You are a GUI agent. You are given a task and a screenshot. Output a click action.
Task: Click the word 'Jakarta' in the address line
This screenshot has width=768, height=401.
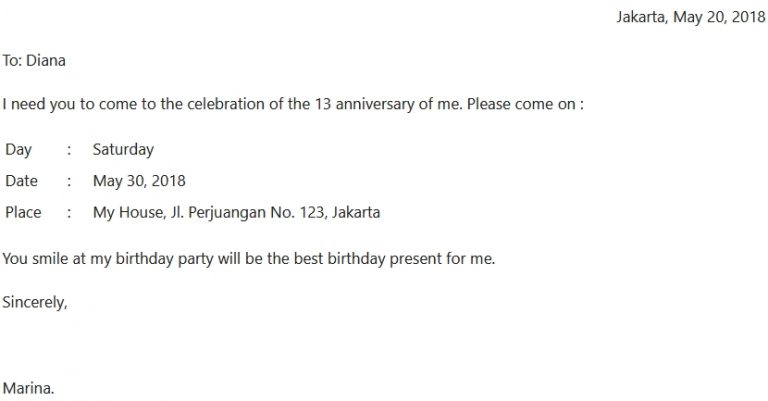coord(356,212)
